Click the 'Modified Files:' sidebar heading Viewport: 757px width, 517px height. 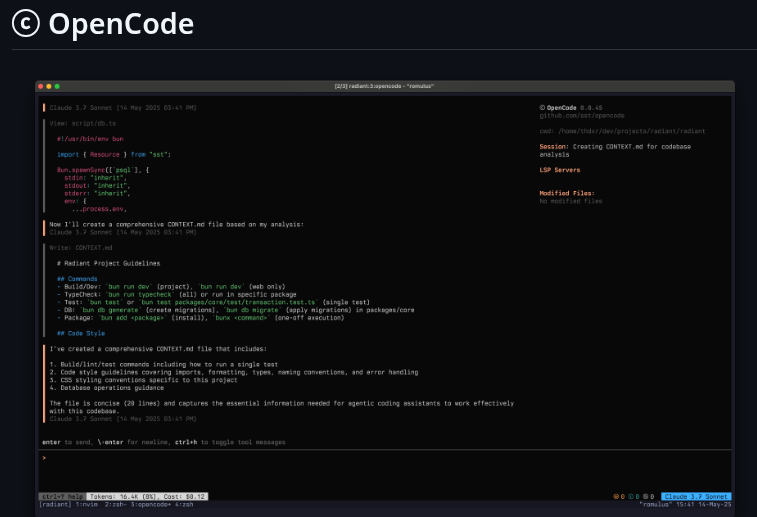click(x=567, y=193)
